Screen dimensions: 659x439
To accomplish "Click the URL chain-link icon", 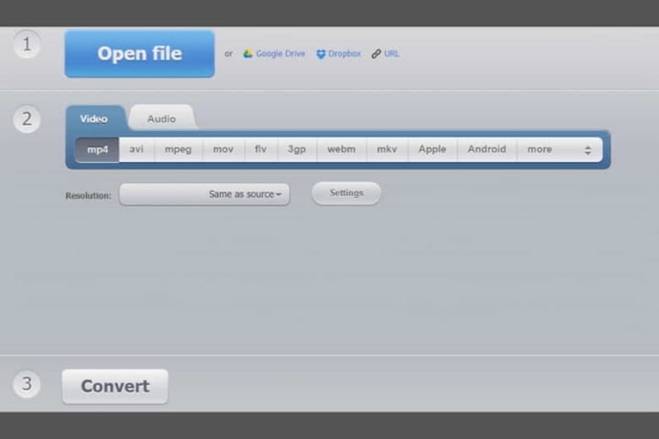I will point(376,54).
